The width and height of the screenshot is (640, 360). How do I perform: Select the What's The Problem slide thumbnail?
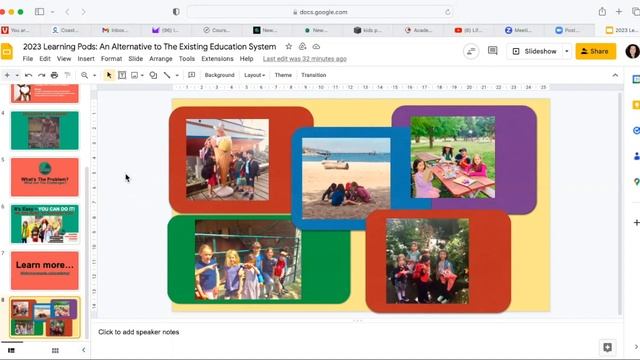point(44,177)
